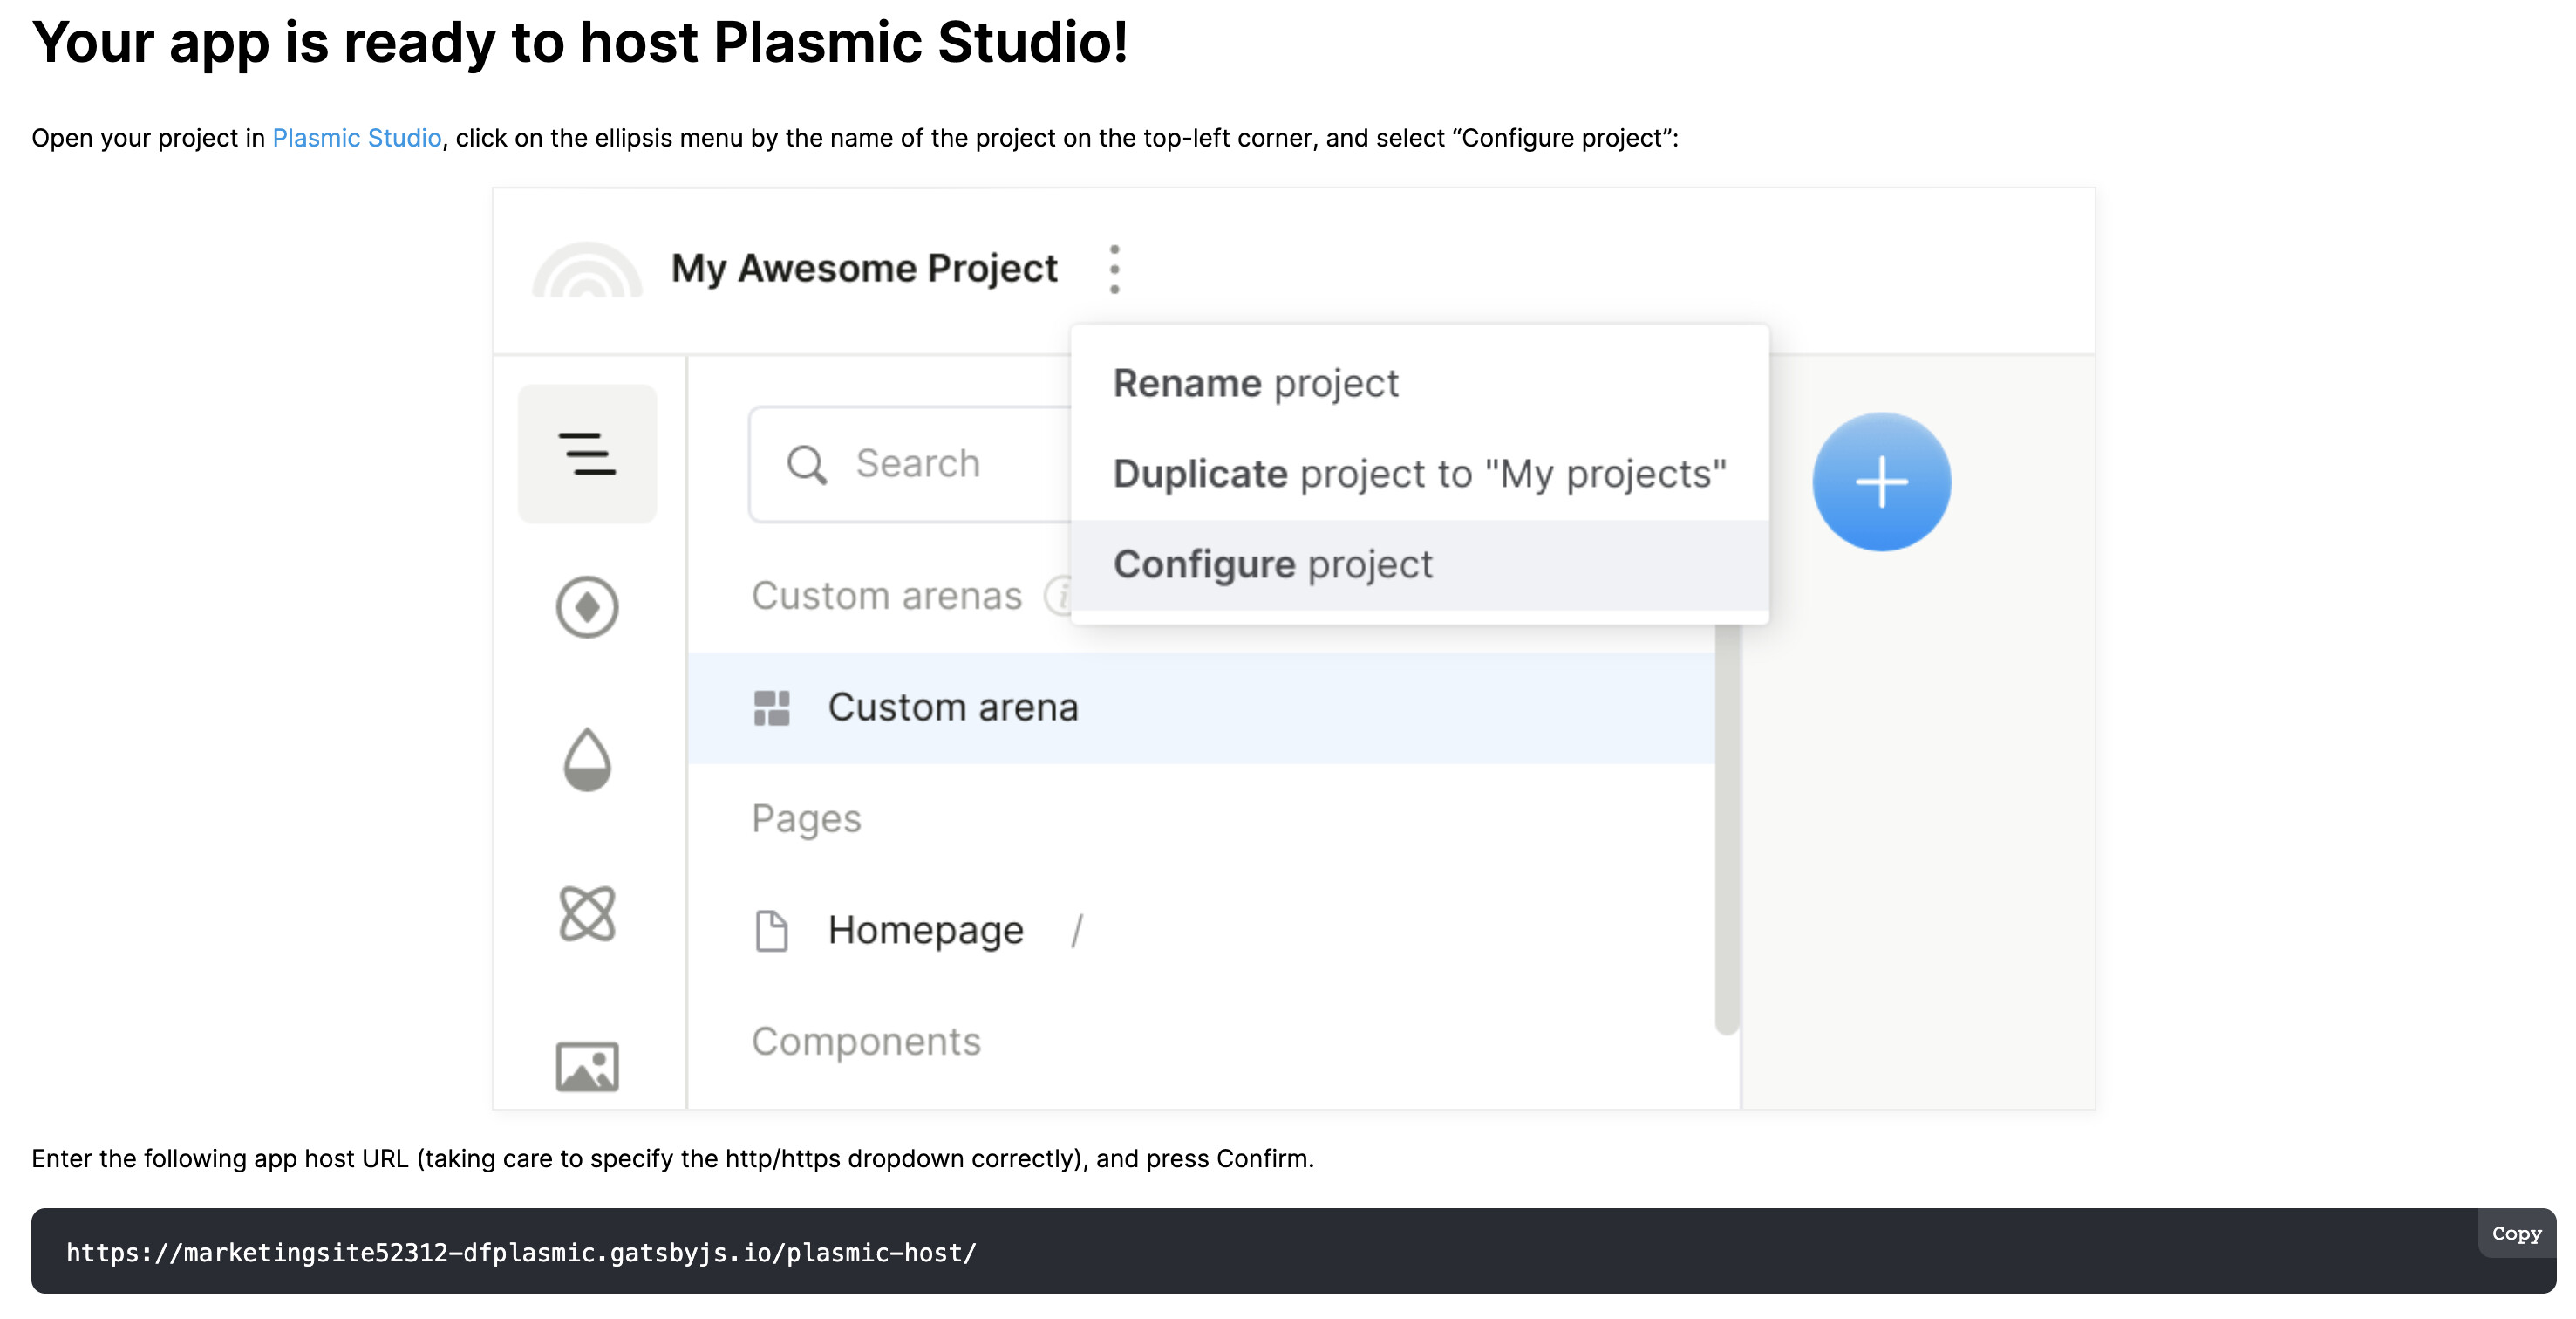The image size is (2576, 1319).
Task: Open the atom components icon
Action: 587,913
